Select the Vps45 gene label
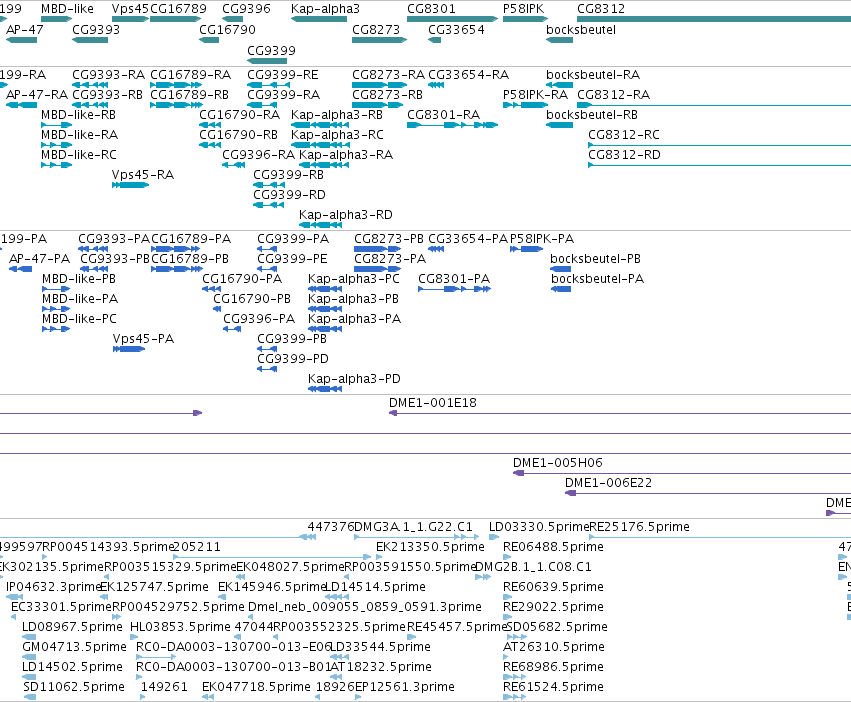851x702 pixels. tap(130, 9)
